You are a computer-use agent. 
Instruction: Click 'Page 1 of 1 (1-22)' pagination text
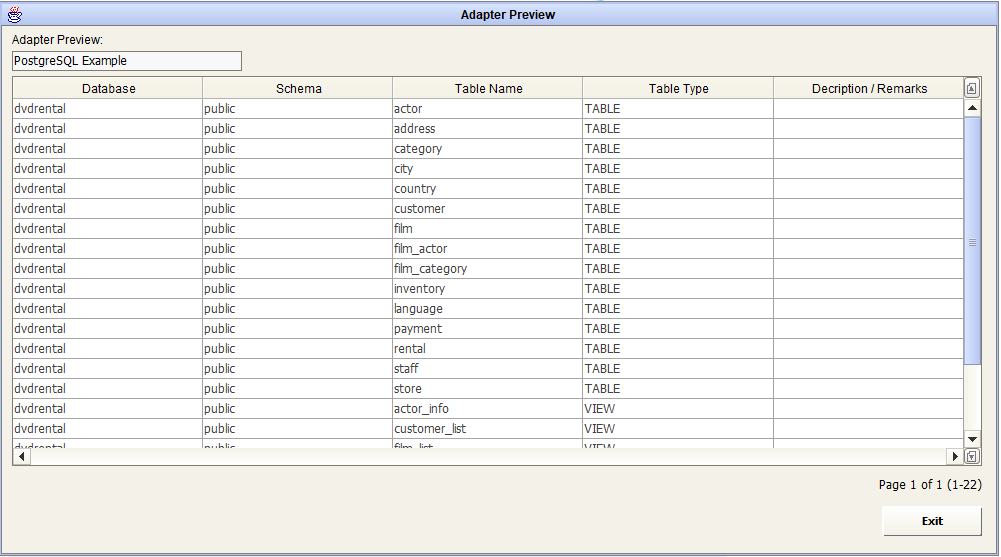930,484
